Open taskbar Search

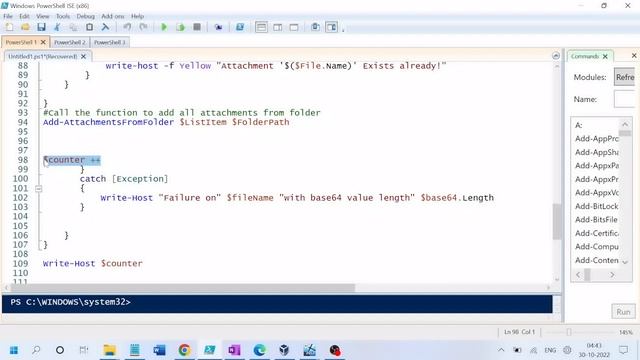[x=36, y=350]
